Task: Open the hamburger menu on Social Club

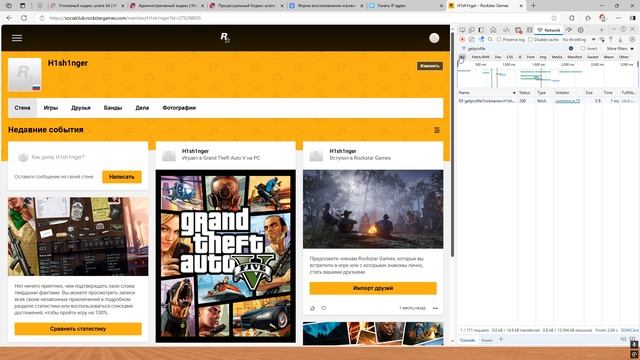Action: pyautogui.click(x=17, y=38)
